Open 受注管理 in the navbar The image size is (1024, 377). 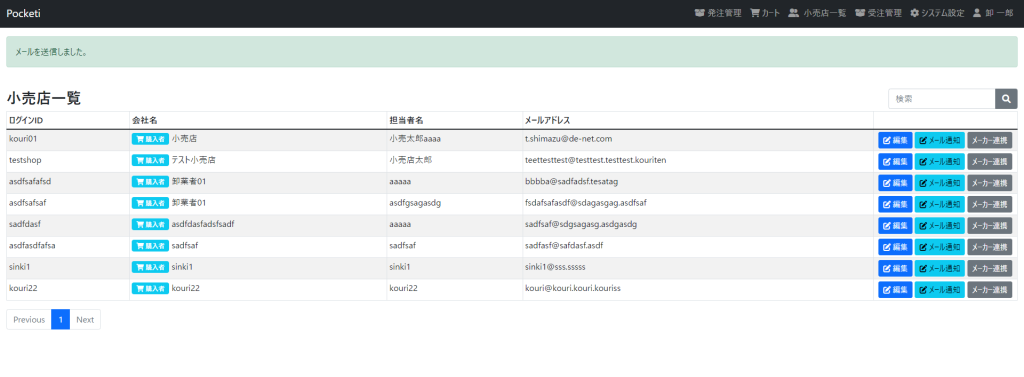pyautogui.click(x=878, y=13)
